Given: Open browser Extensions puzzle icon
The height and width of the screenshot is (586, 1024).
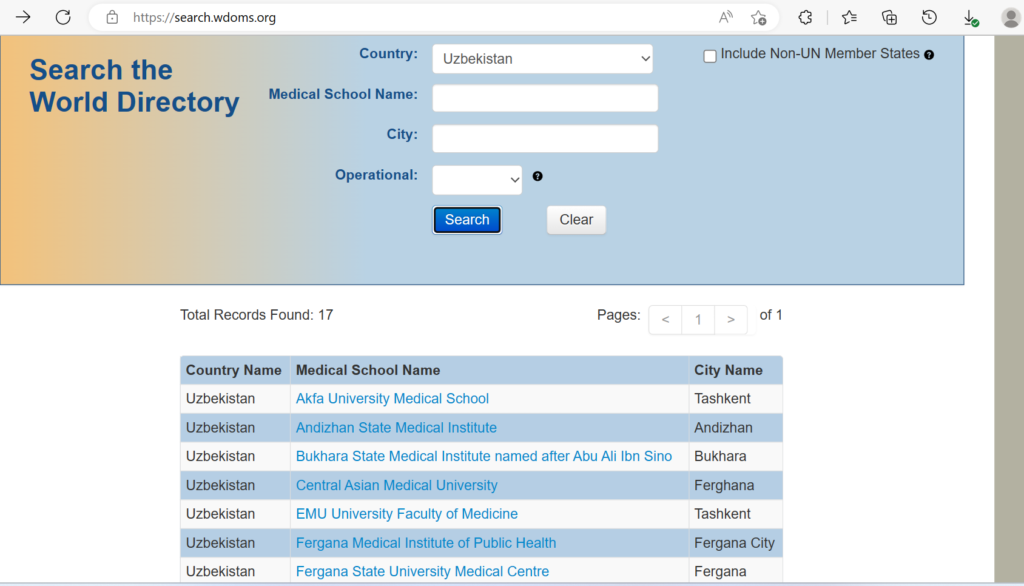Looking at the screenshot, I should (x=805, y=18).
